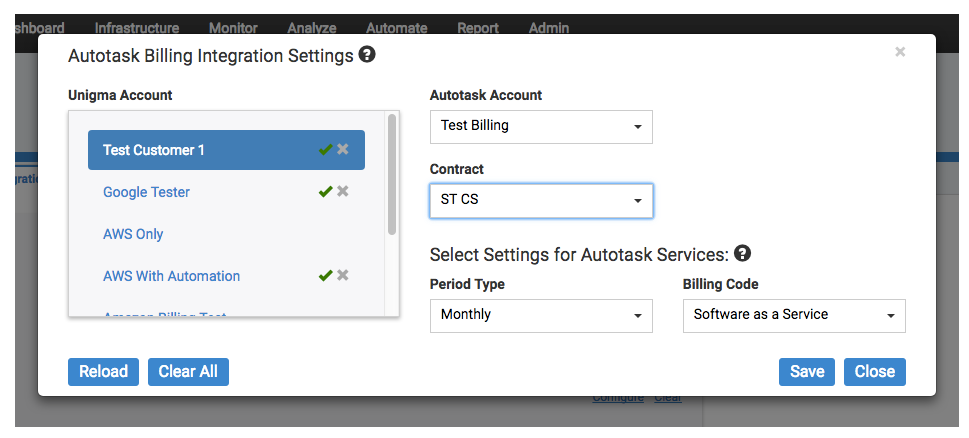Open the Monitor menu in background page
Viewport: 969px width, 438px height.
pyautogui.click(x=233, y=28)
